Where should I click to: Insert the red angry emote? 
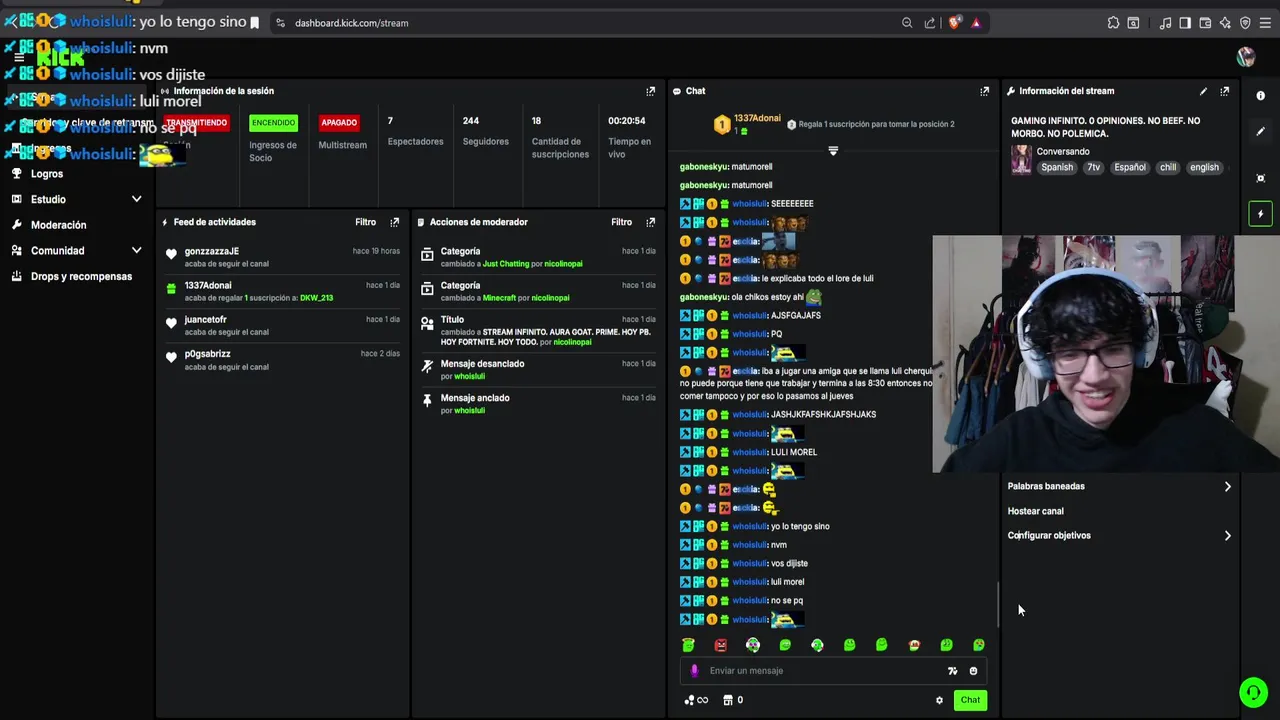720,645
